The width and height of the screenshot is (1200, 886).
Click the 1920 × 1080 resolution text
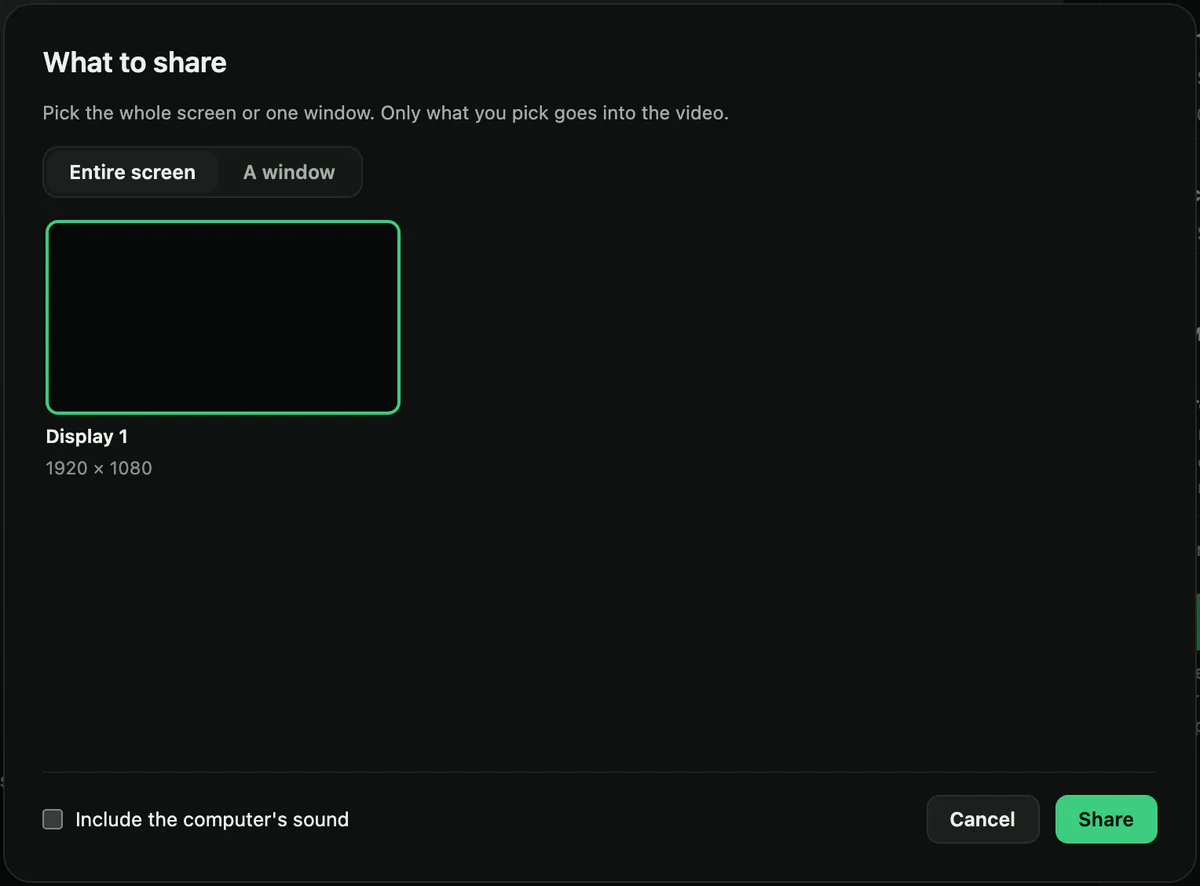[99, 468]
